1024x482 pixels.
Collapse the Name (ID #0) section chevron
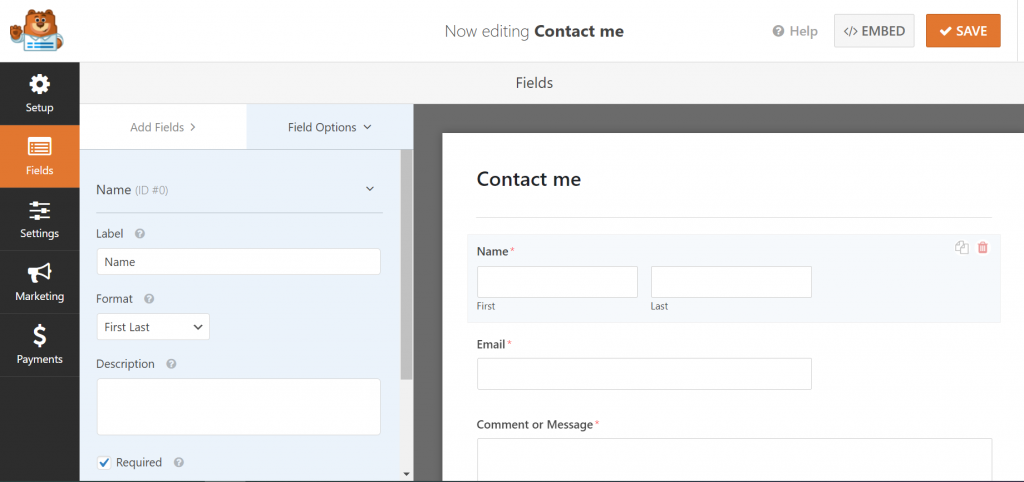[x=370, y=189]
